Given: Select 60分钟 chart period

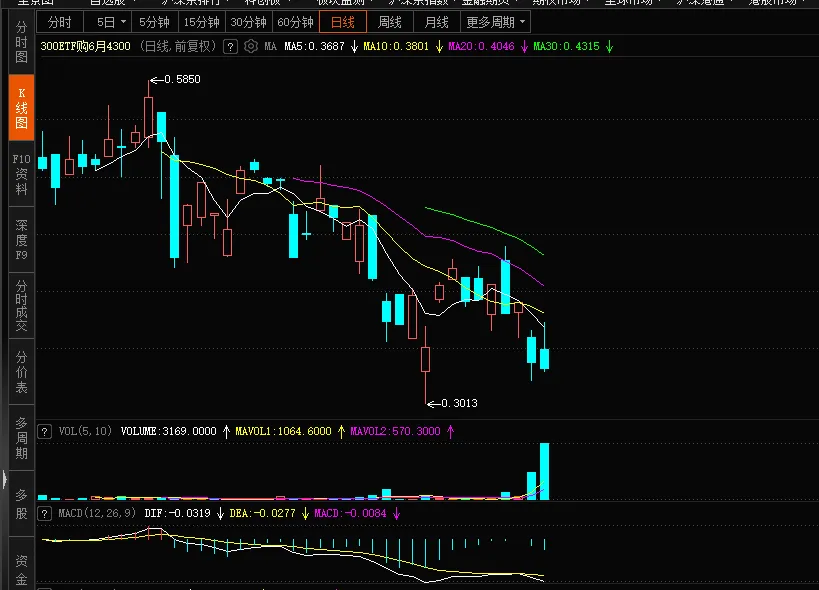Looking at the screenshot, I should pyautogui.click(x=296, y=22).
